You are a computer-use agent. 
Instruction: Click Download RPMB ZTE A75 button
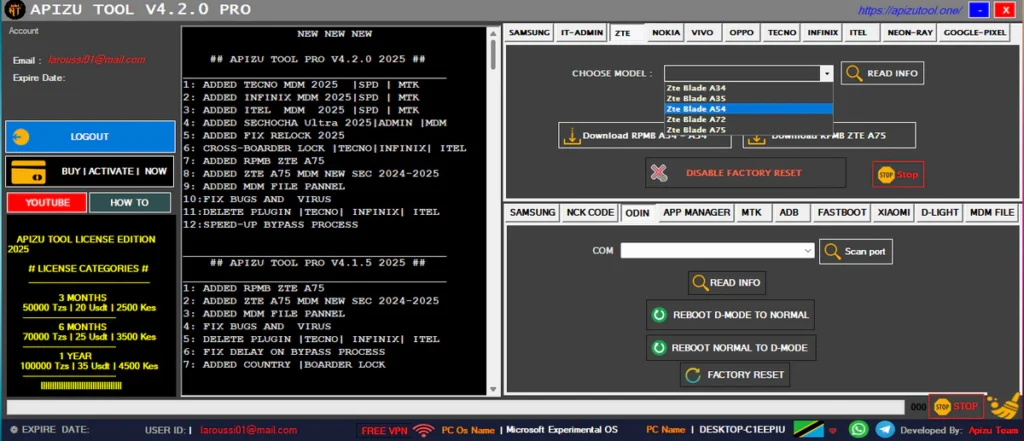(x=829, y=136)
